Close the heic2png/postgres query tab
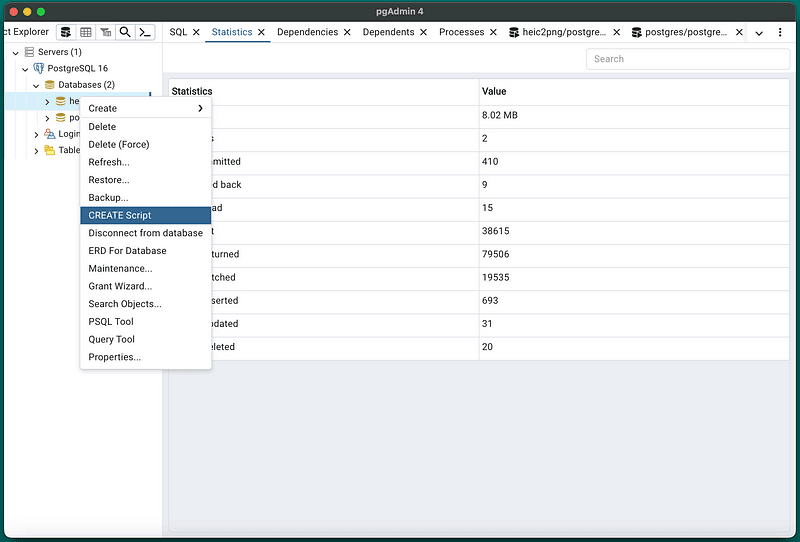The image size is (800, 542). 616,32
